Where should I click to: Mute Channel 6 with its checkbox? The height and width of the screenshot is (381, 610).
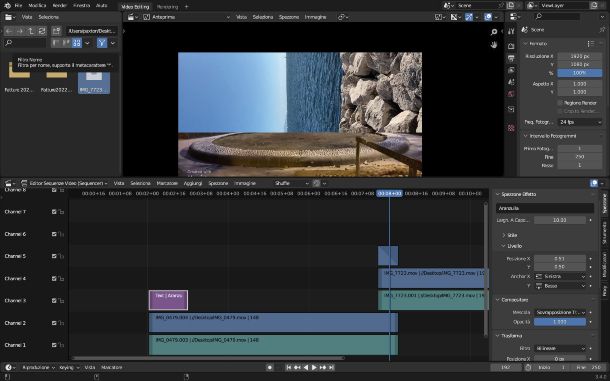(54, 234)
